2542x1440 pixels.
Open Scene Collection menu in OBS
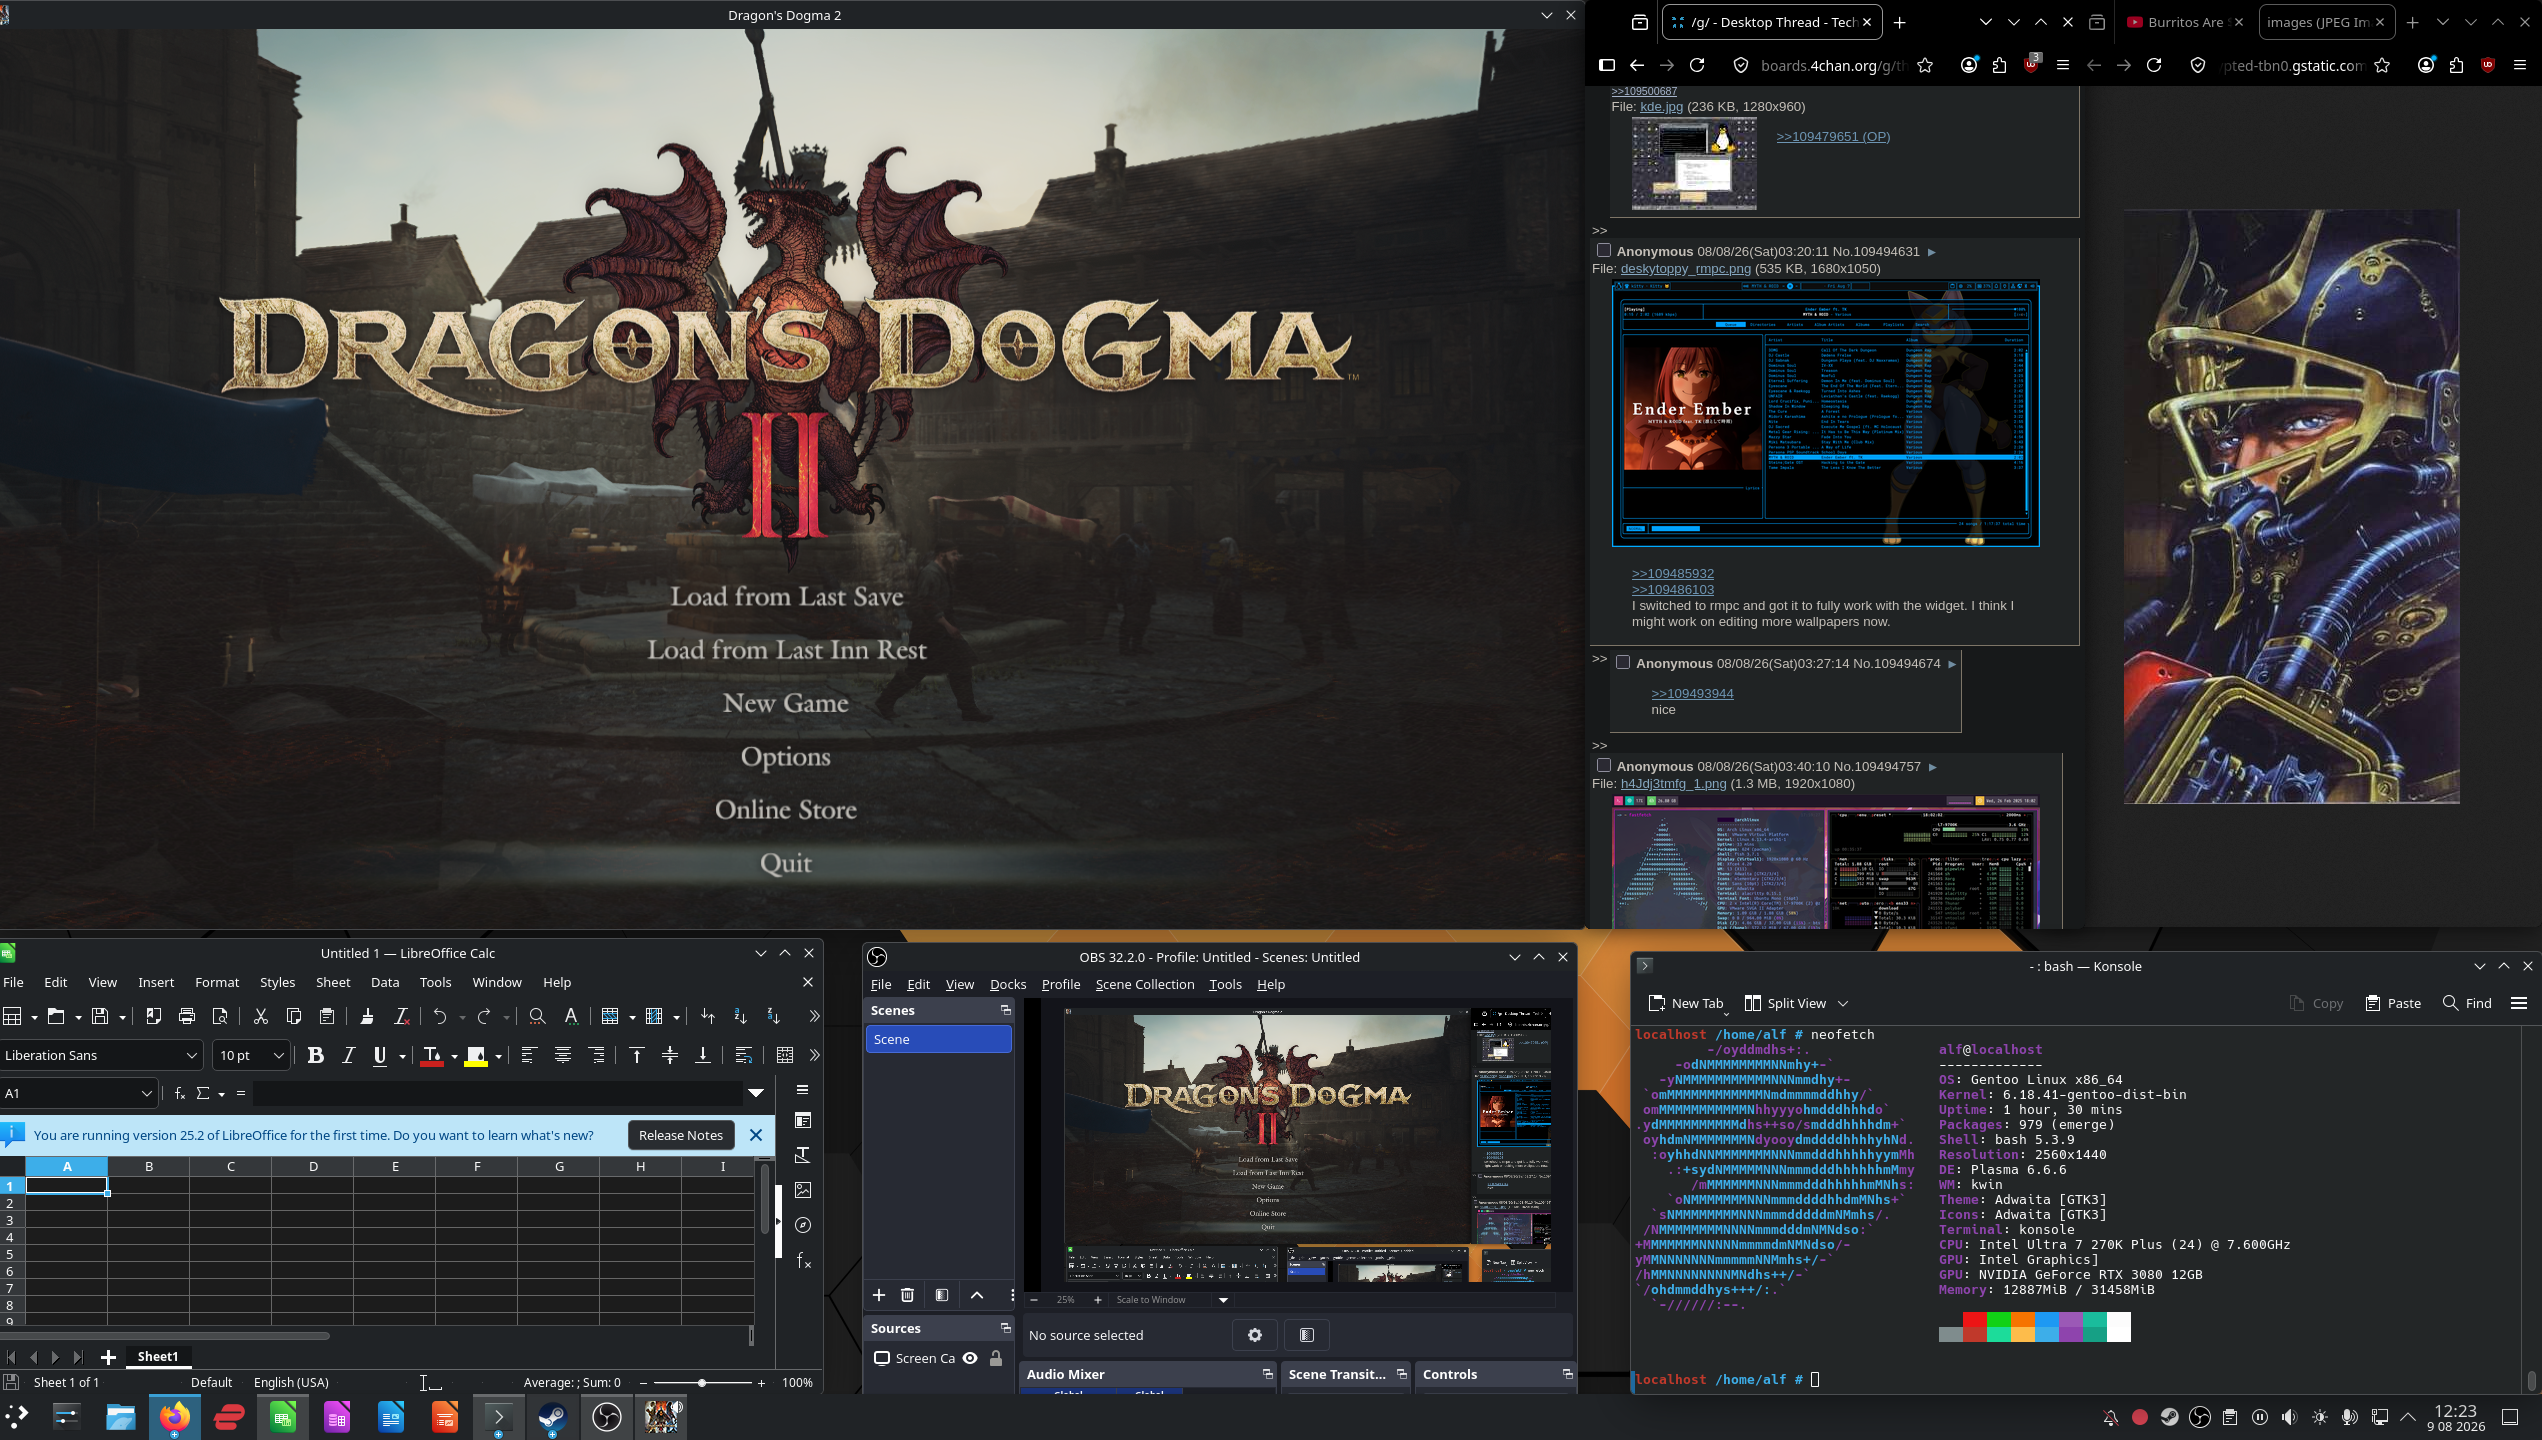[x=1145, y=984]
